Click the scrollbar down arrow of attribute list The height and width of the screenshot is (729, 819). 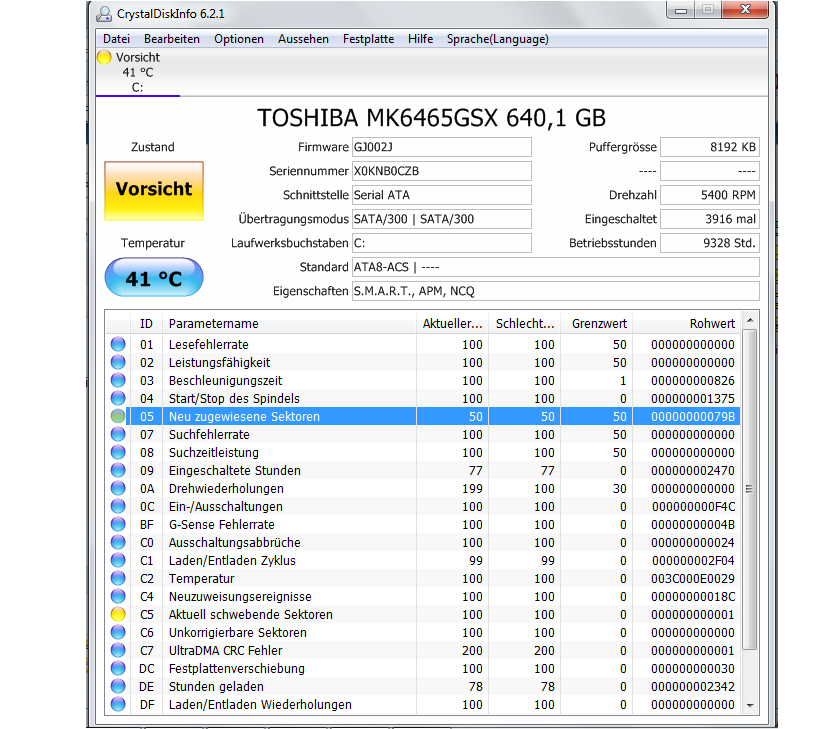point(750,706)
